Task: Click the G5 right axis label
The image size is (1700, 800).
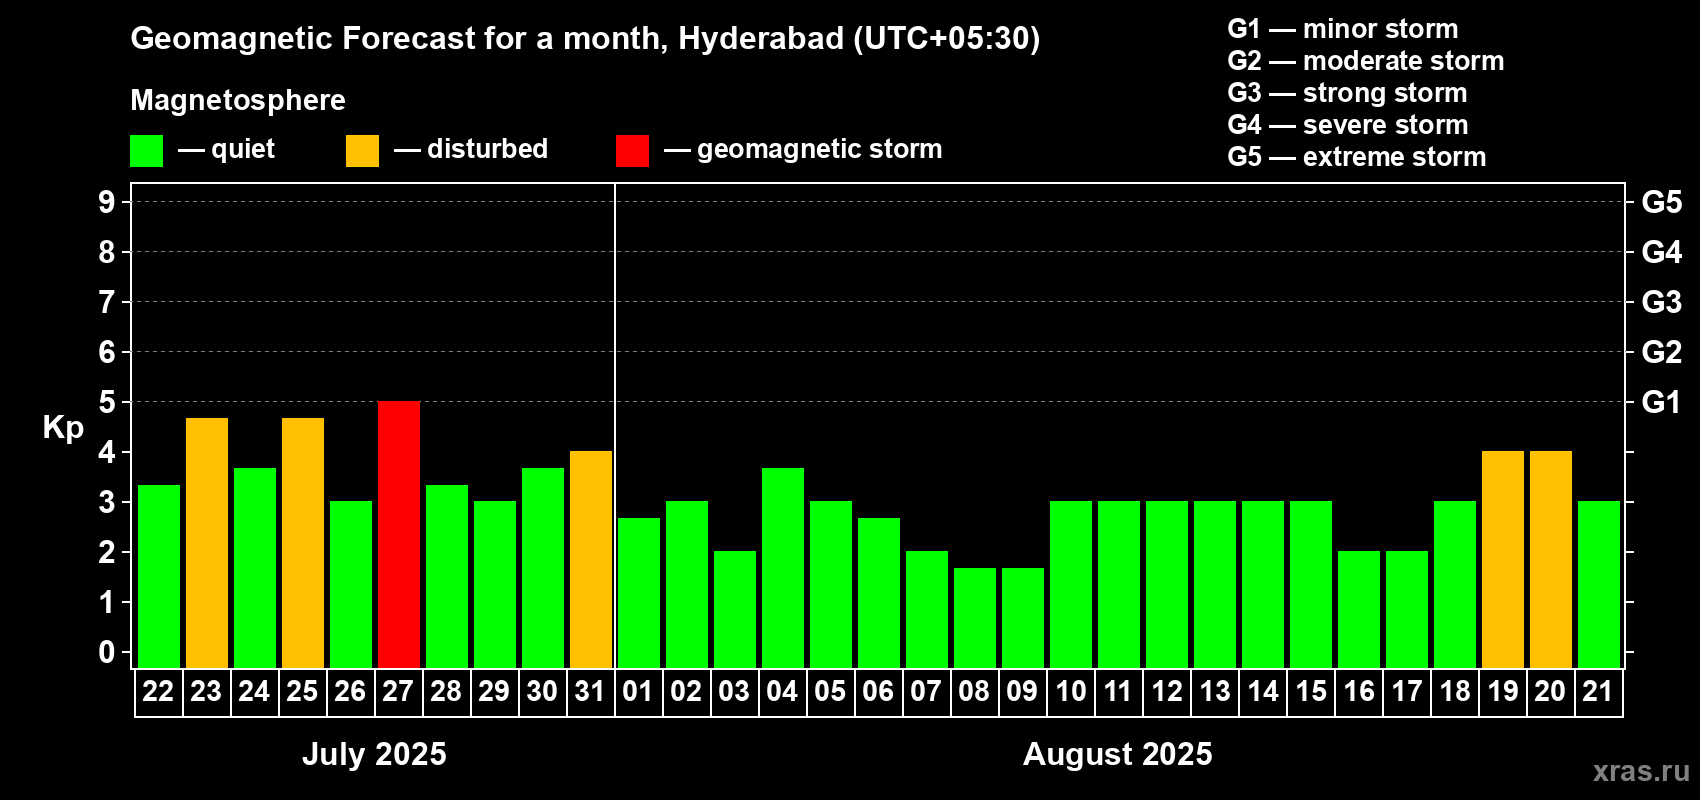Action: pyautogui.click(x=1662, y=202)
